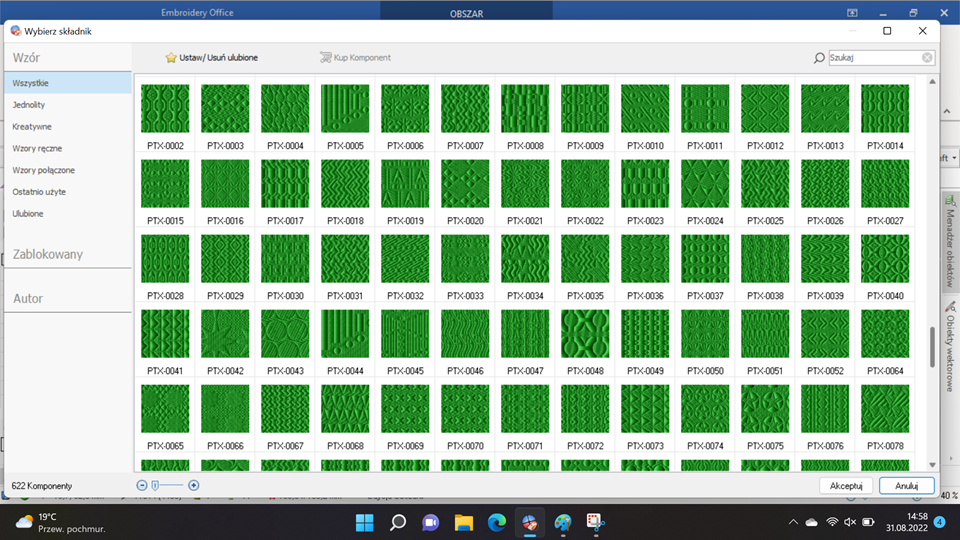This screenshot has height=540, width=960.
Task: Click the magnifier icon beside Szukaj
Action: (x=820, y=58)
